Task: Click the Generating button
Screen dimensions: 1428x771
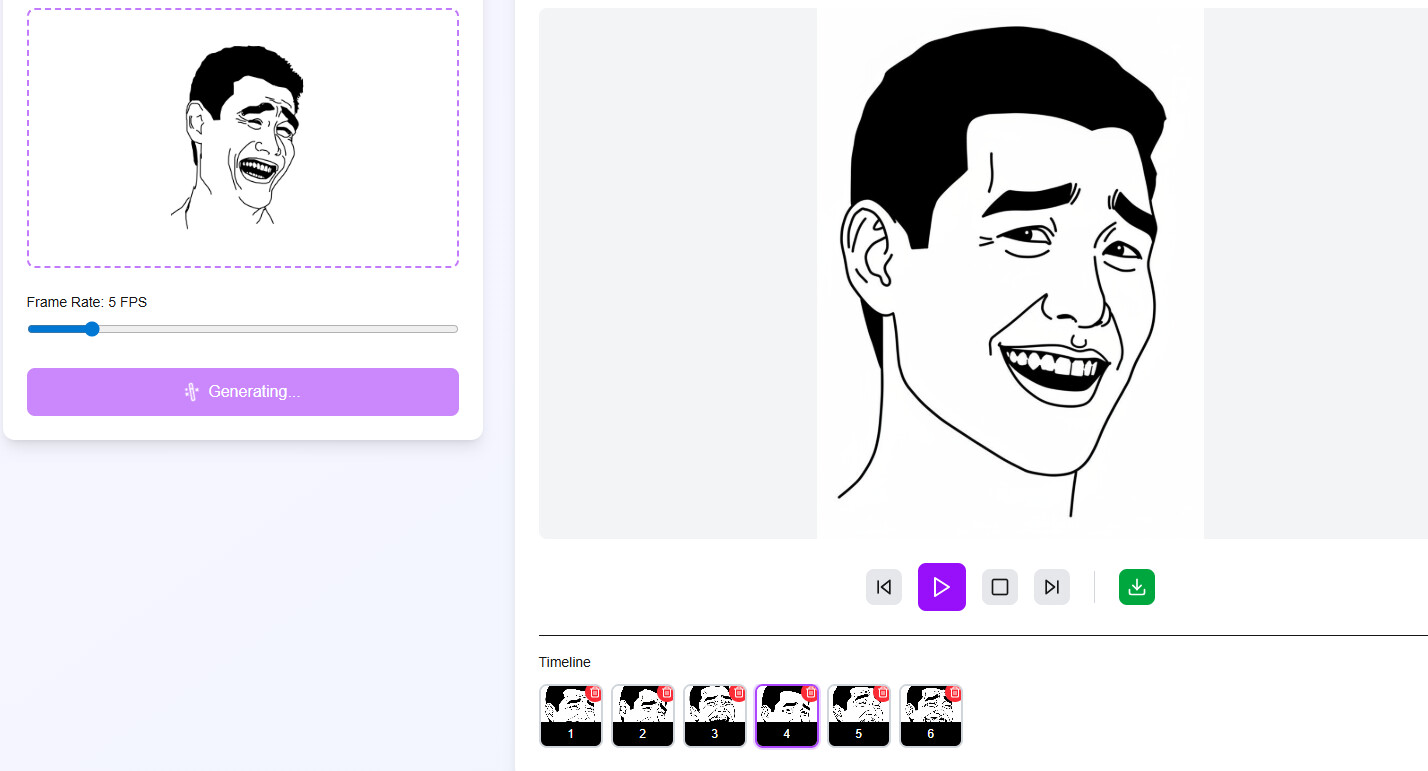Action: click(243, 392)
